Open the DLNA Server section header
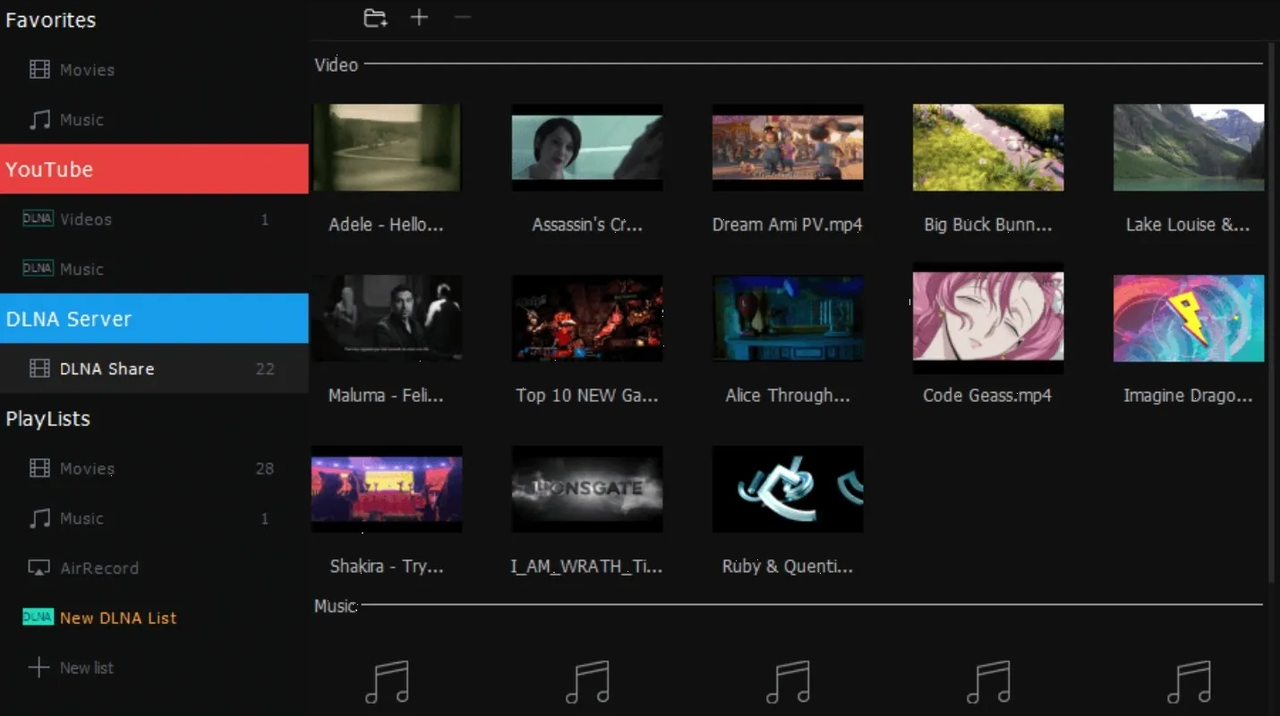 tap(154, 319)
